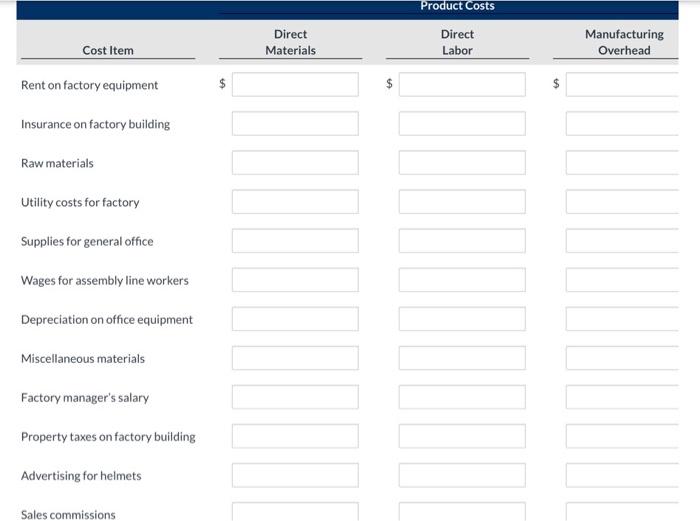The width and height of the screenshot is (700, 521).
Task: Select Direct Labor field for Insurance on factory building
Action: (462, 124)
